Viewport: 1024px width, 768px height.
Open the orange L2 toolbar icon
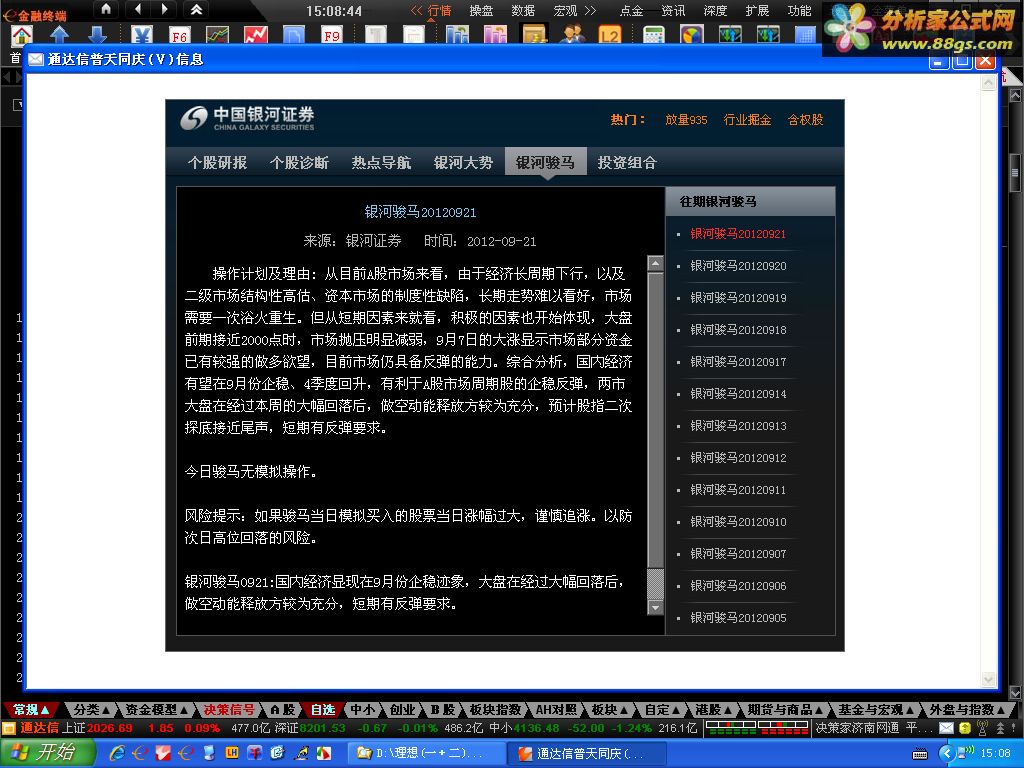pyautogui.click(x=610, y=35)
